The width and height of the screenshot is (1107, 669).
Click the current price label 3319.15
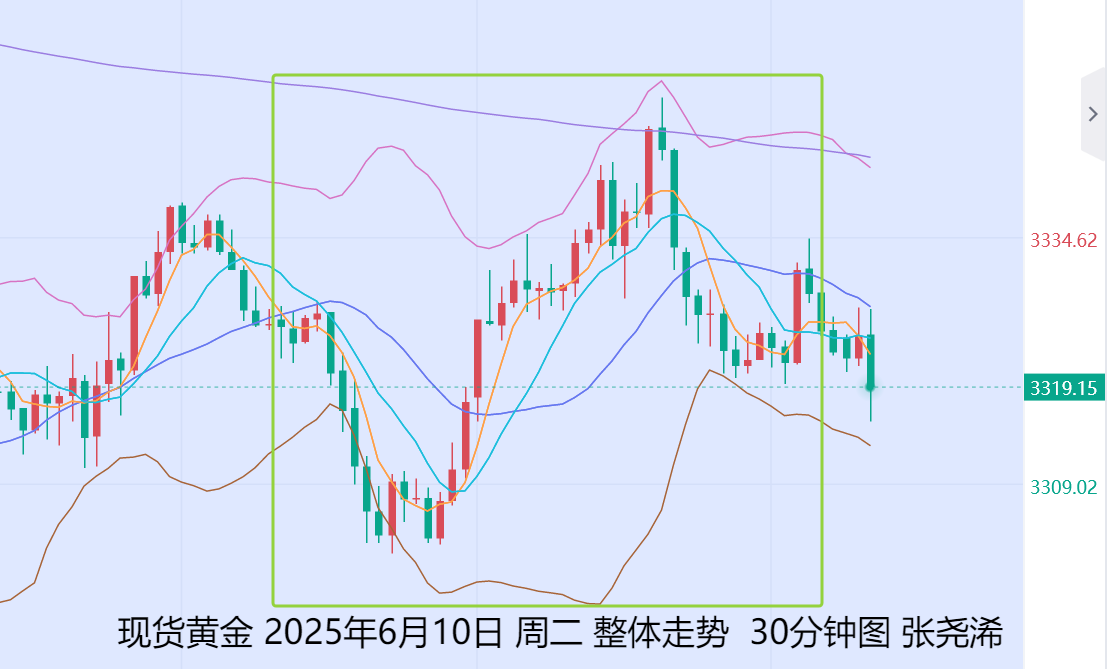point(1064,387)
